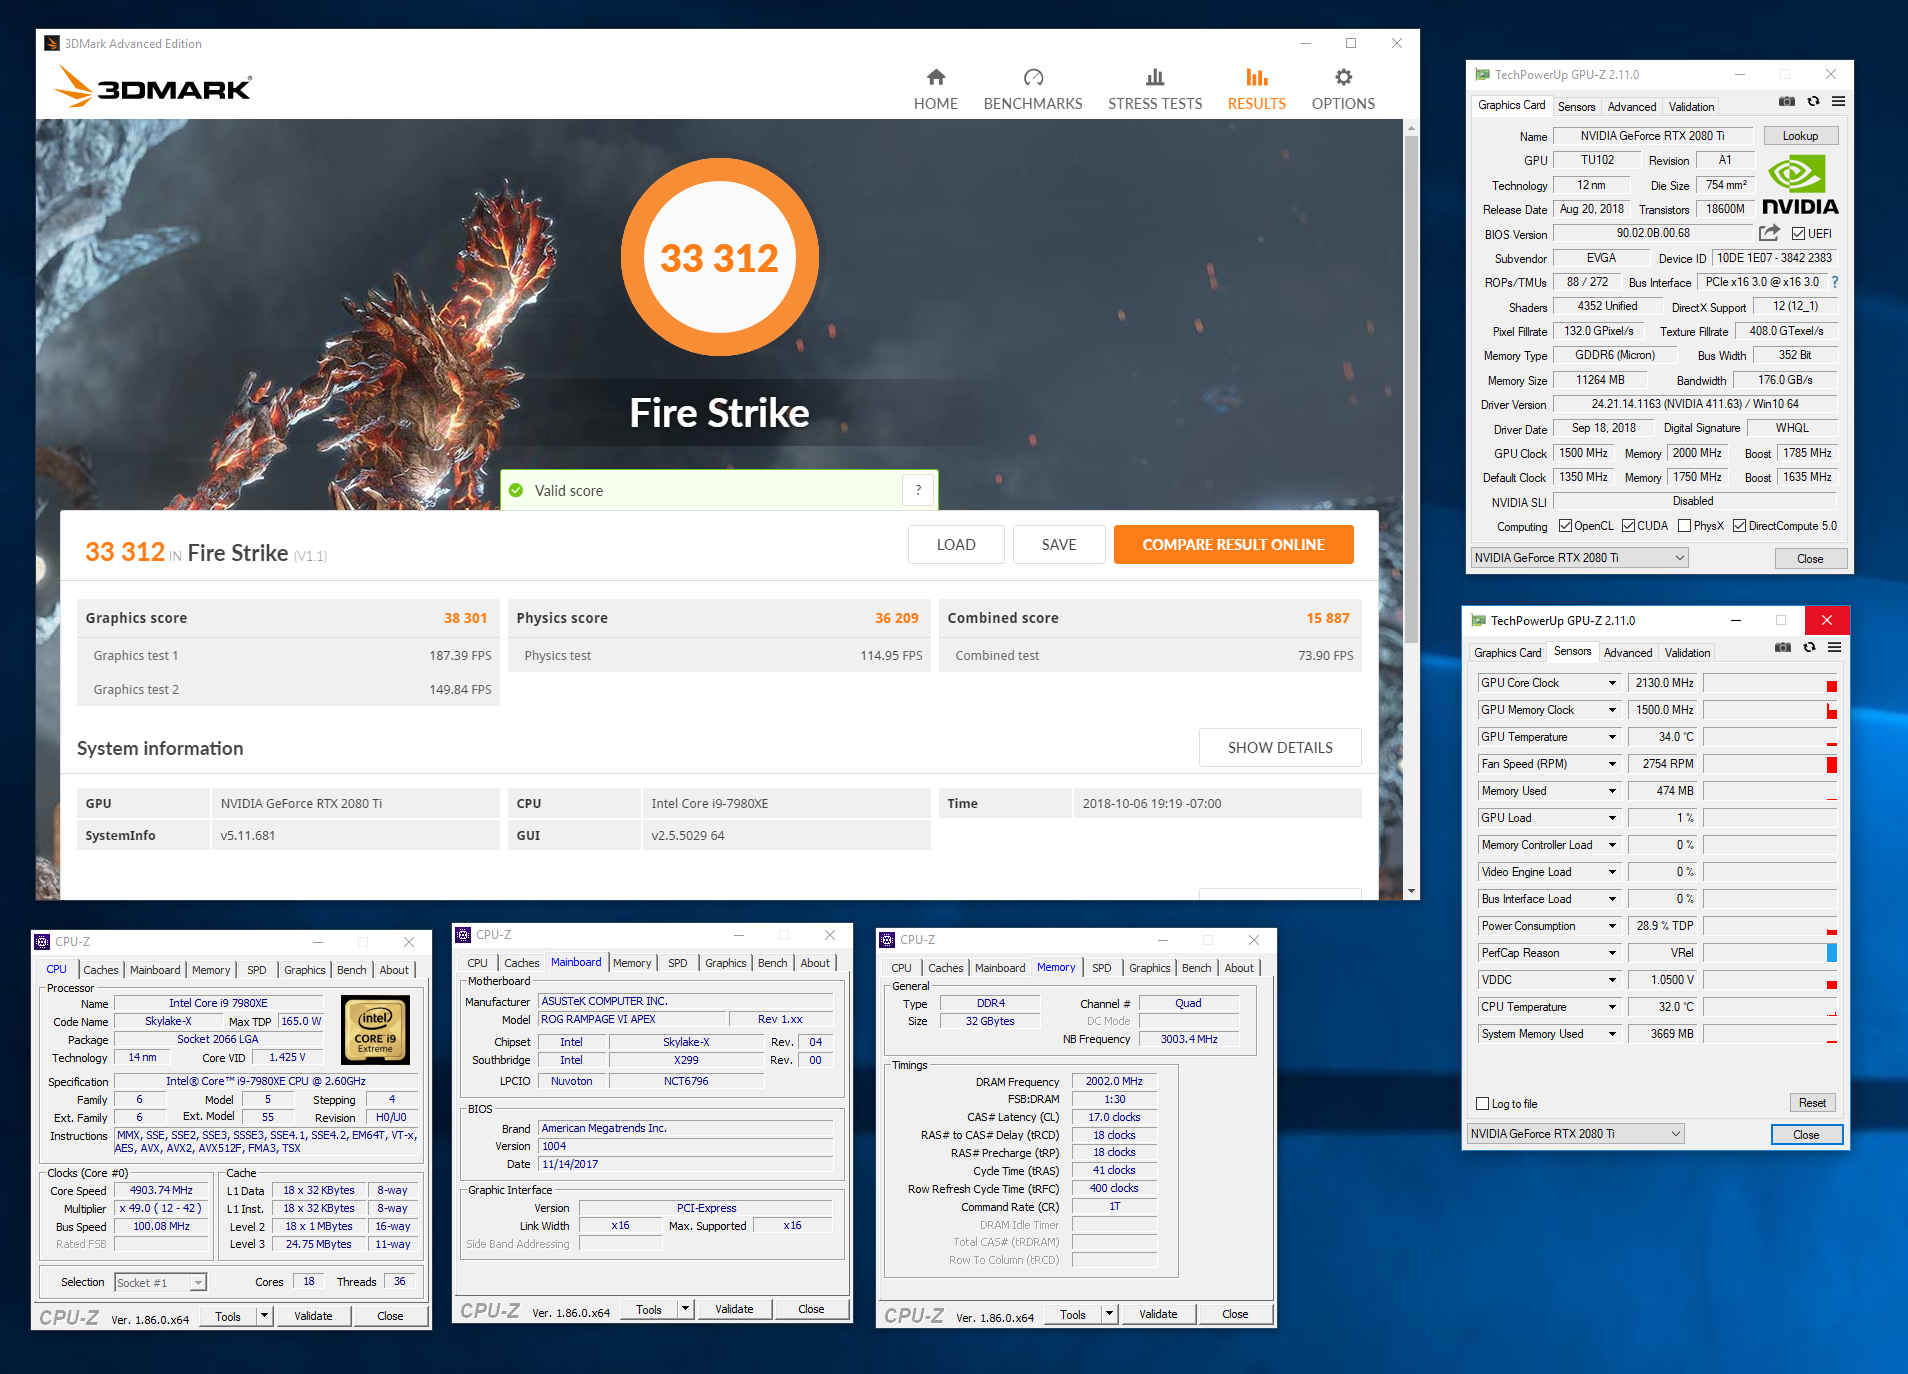
Task: Open the Results bar chart icon
Action: coord(1257,77)
